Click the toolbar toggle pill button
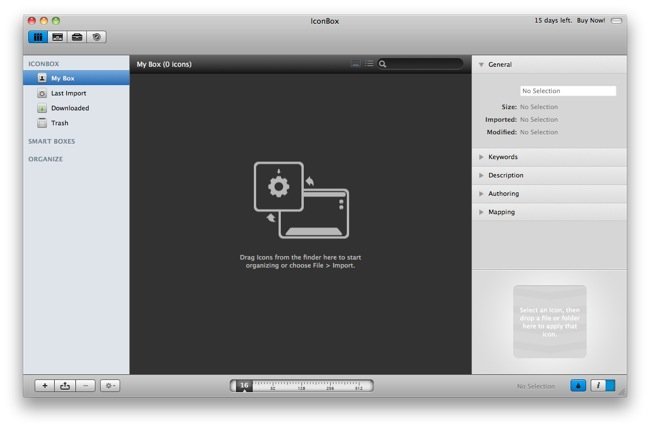This screenshot has height=429, width=650. pyautogui.click(x=616, y=20)
